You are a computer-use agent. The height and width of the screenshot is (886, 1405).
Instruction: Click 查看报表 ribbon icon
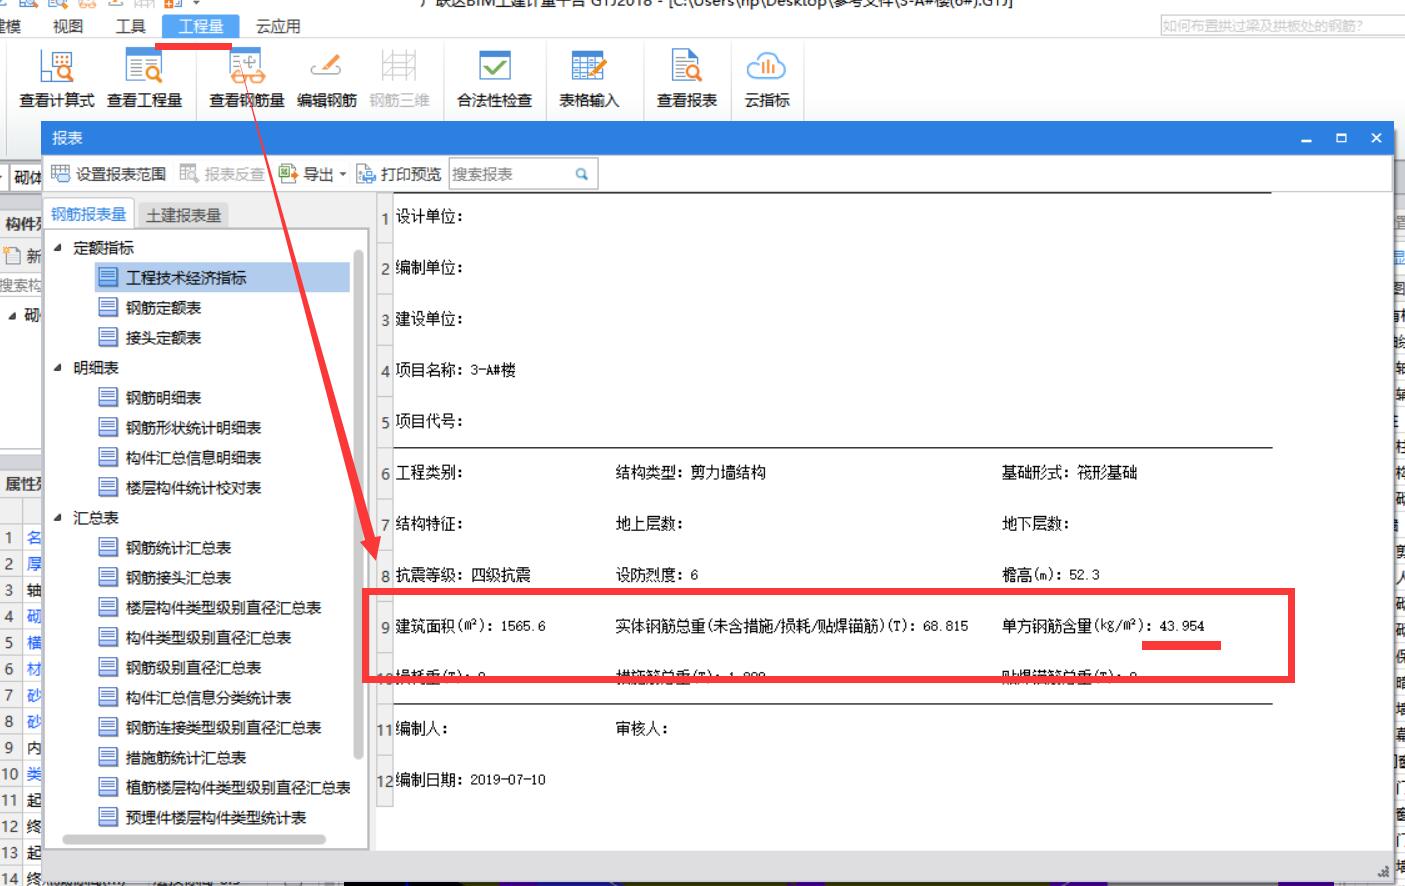(x=687, y=79)
